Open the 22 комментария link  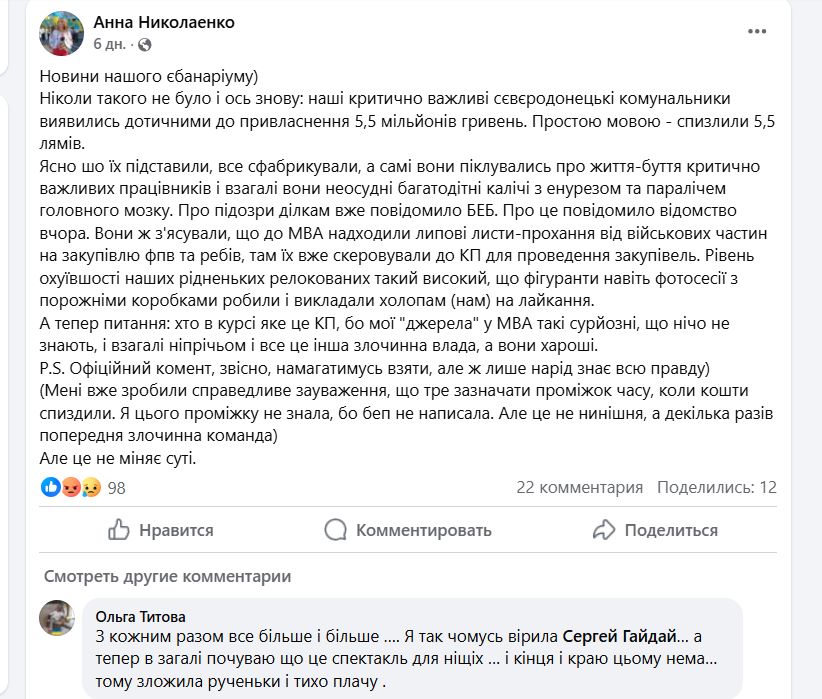click(x=579, y=488)
